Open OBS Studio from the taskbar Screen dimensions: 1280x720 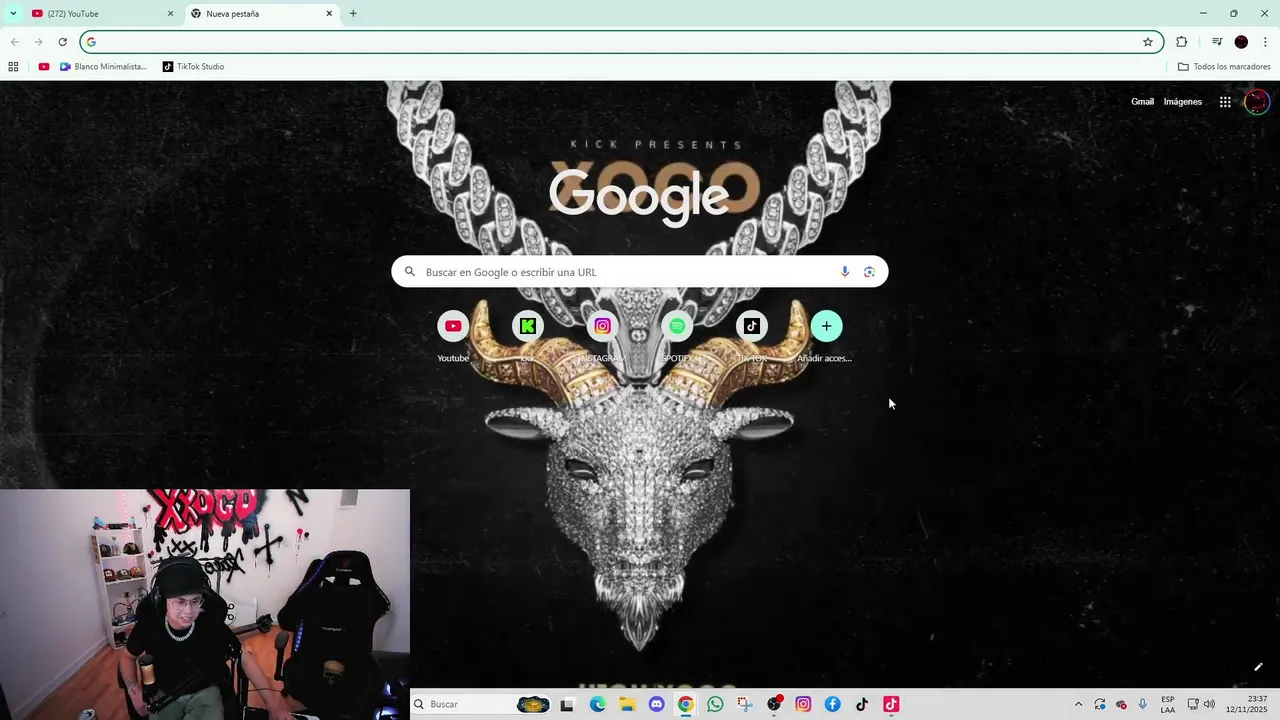774,704
